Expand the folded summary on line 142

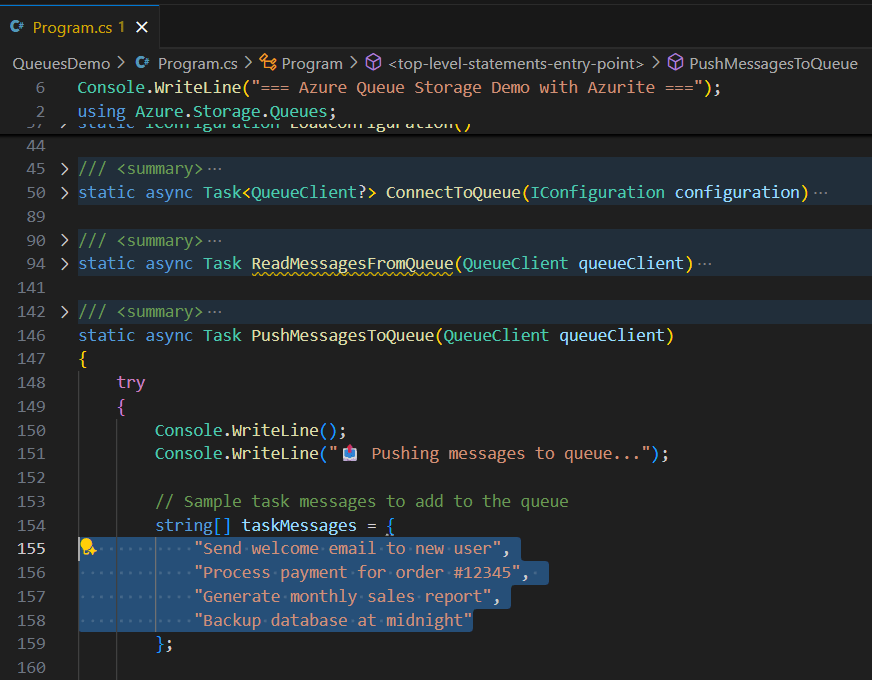click(65, 312)
